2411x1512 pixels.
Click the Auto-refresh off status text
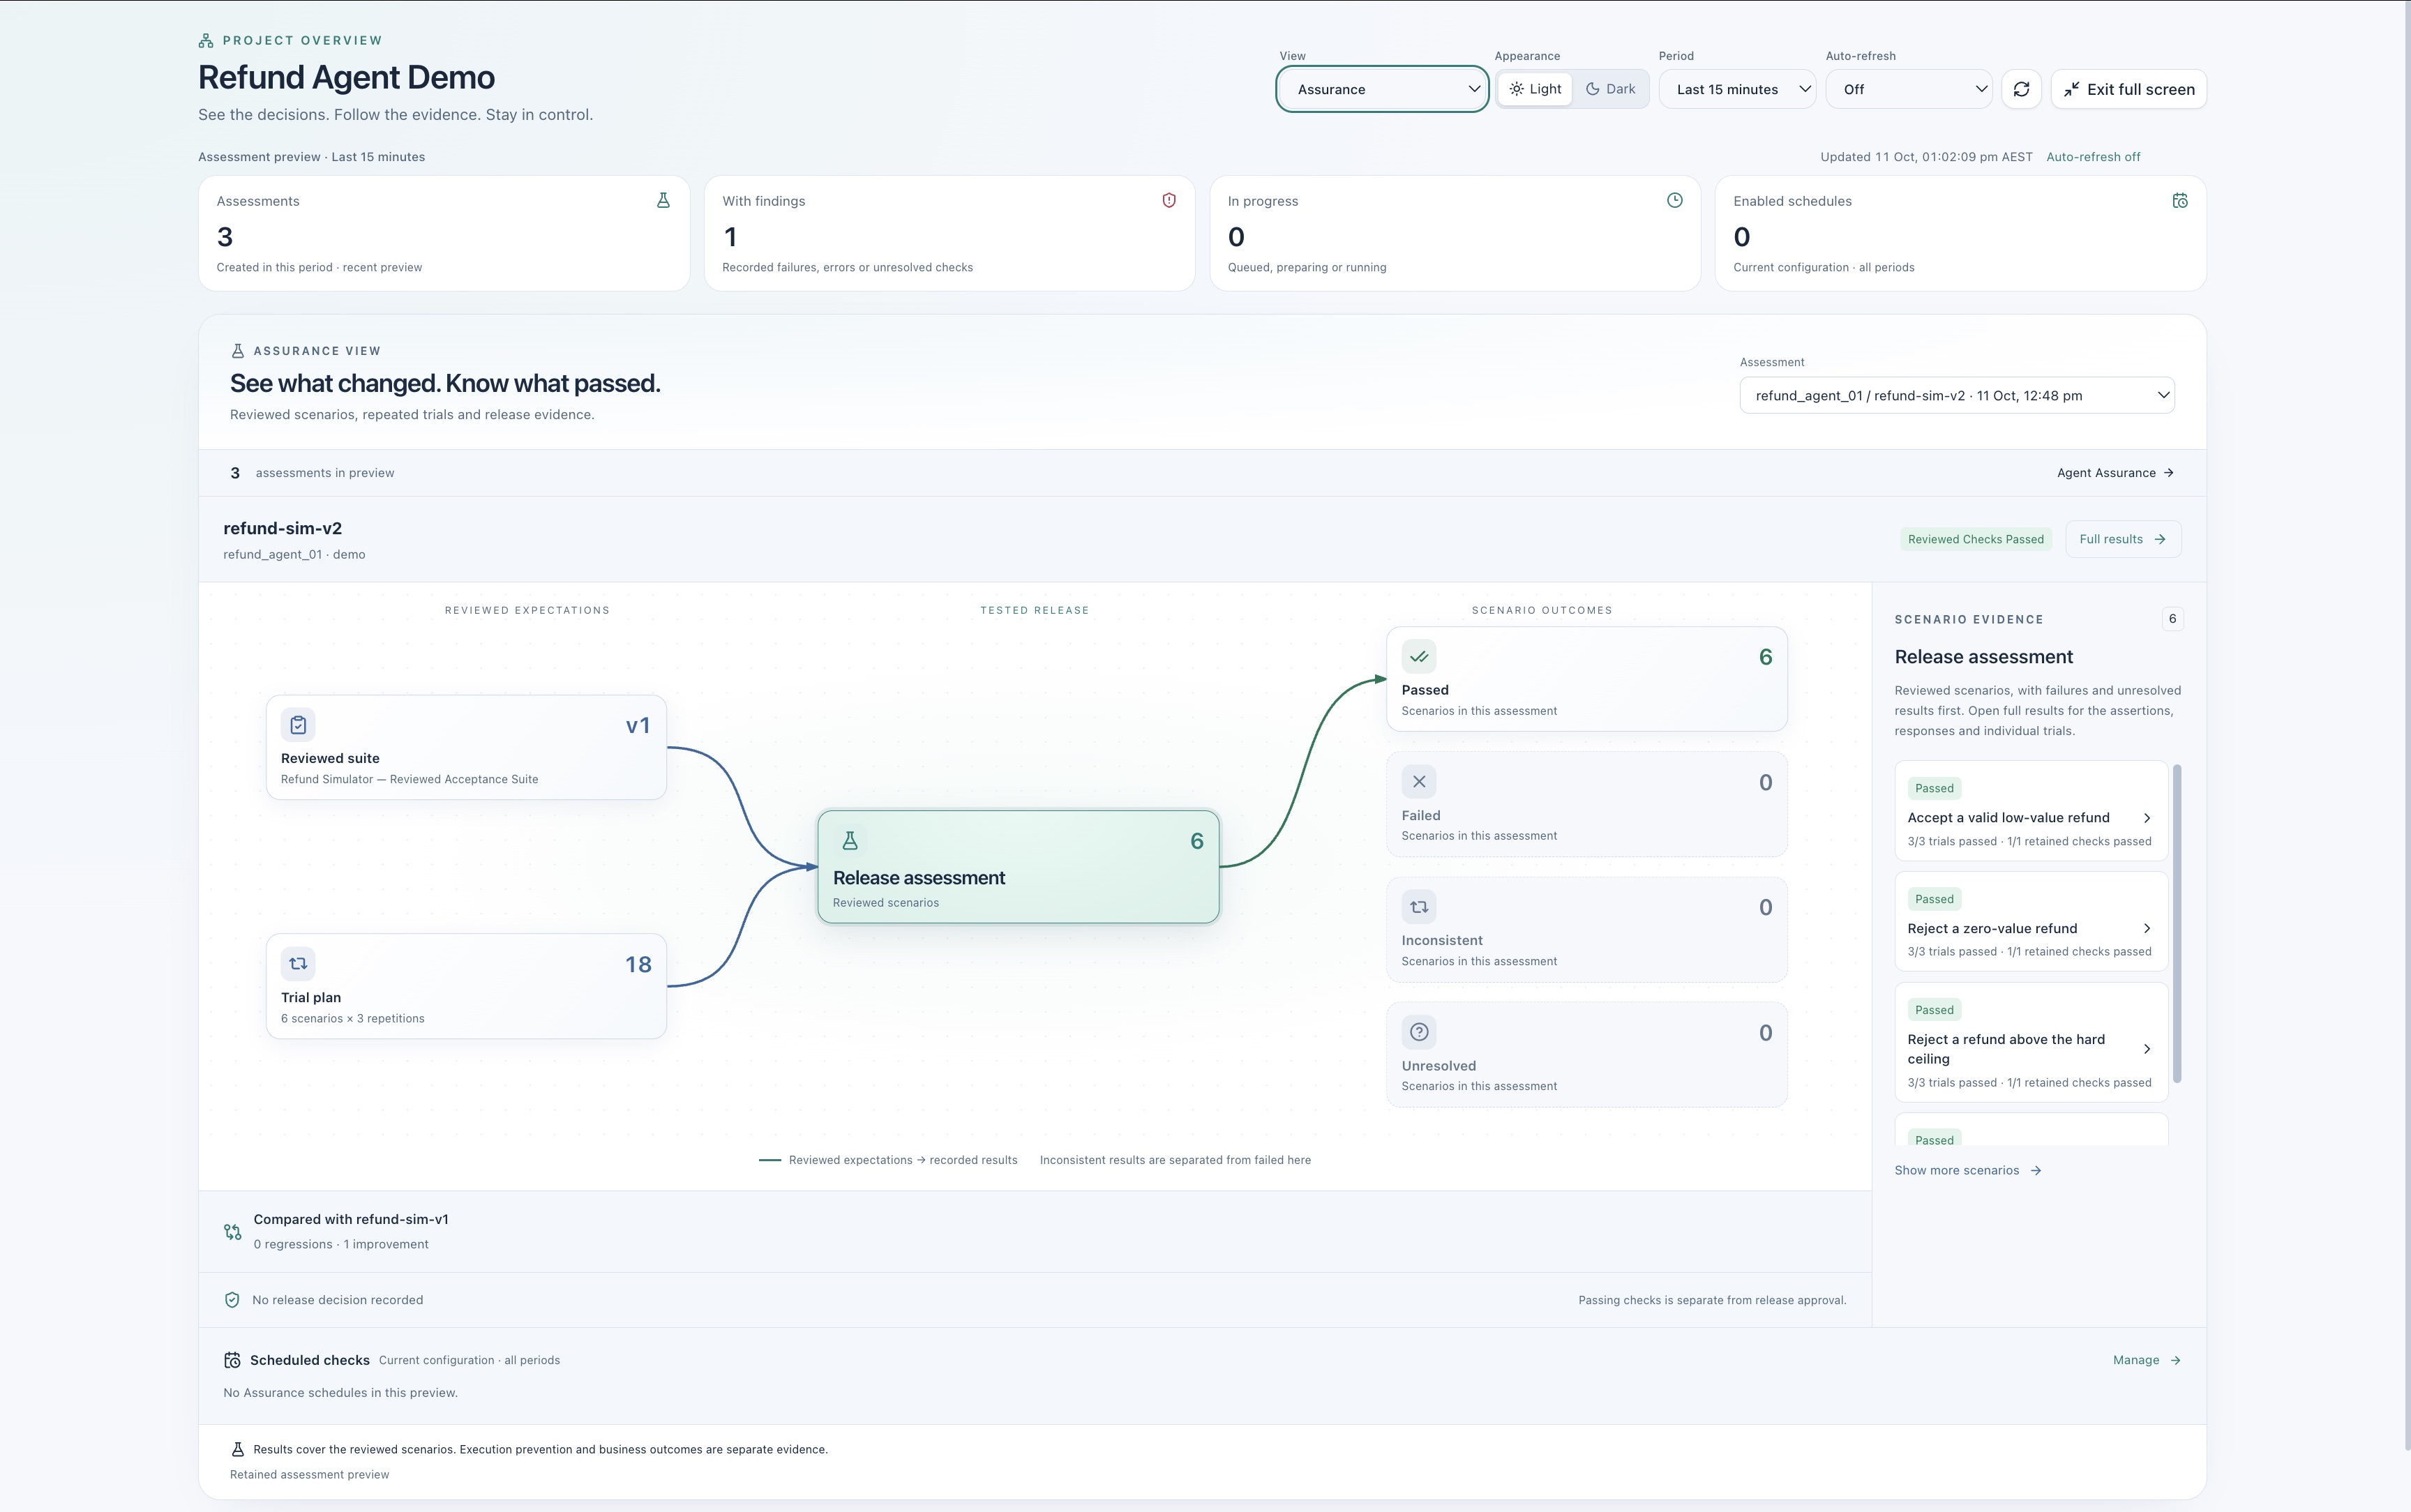click(2093, 157)
